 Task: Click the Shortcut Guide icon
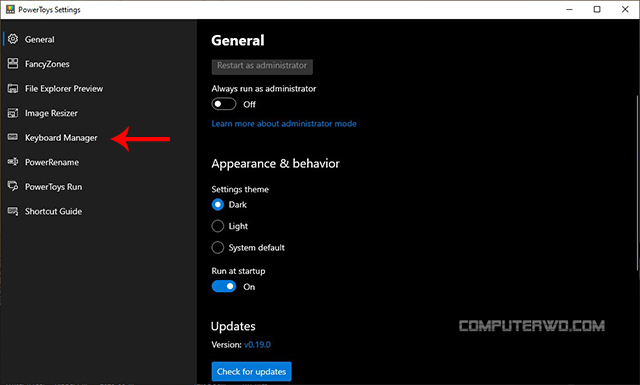[x=13, y=211]
